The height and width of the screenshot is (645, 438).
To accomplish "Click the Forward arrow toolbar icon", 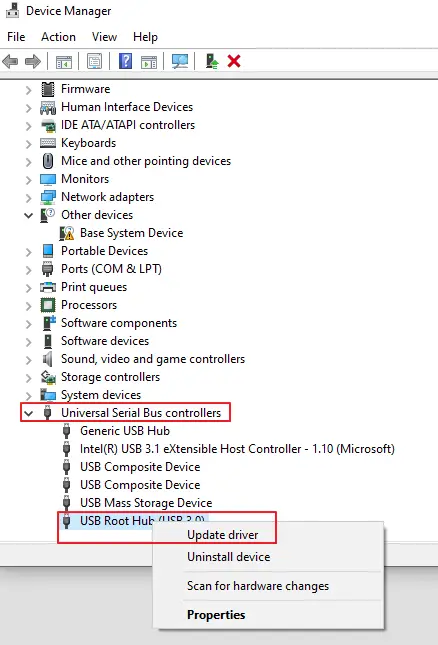I will (x=33, y=62).
